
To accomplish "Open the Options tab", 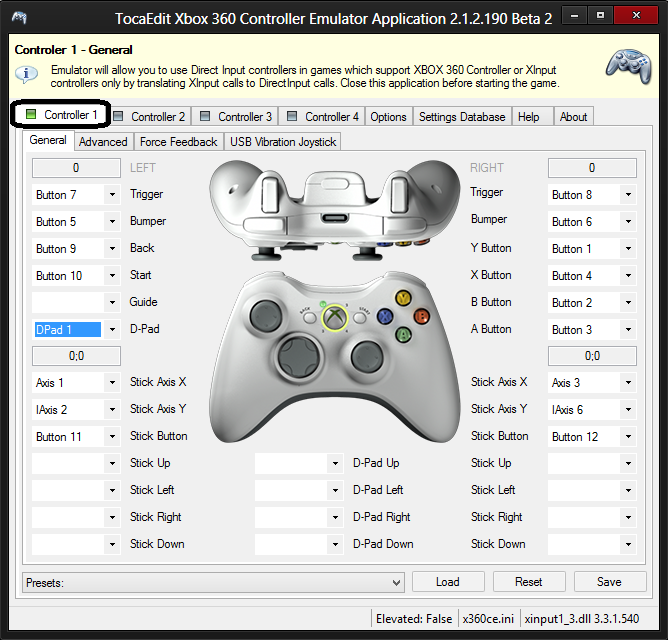I will pos(388,116).
